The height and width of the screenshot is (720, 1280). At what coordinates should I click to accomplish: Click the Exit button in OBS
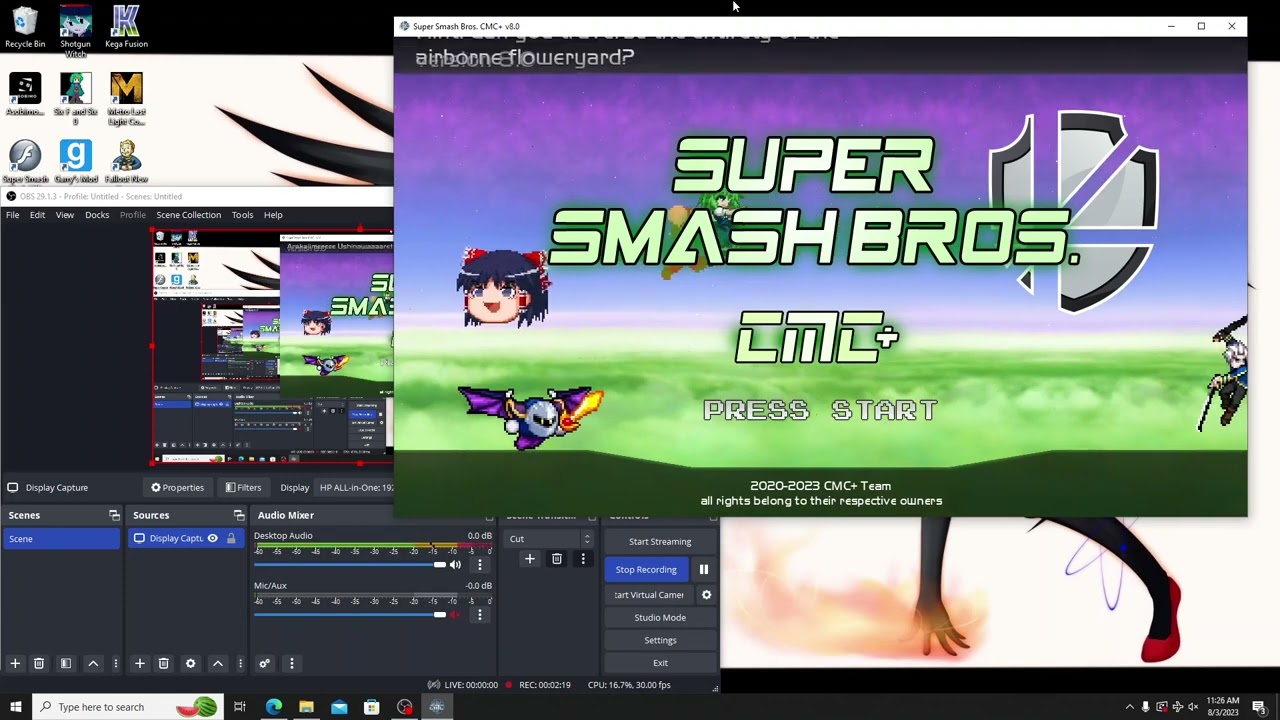pos(660,663)
